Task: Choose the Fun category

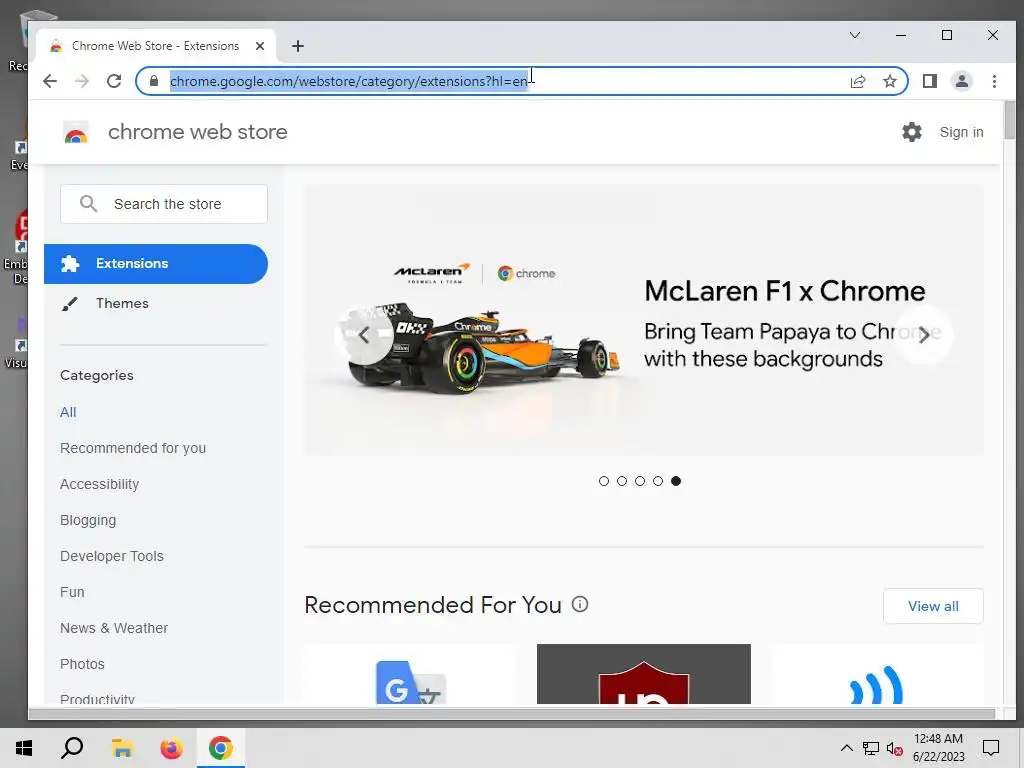Action: (x=72, y=592)
